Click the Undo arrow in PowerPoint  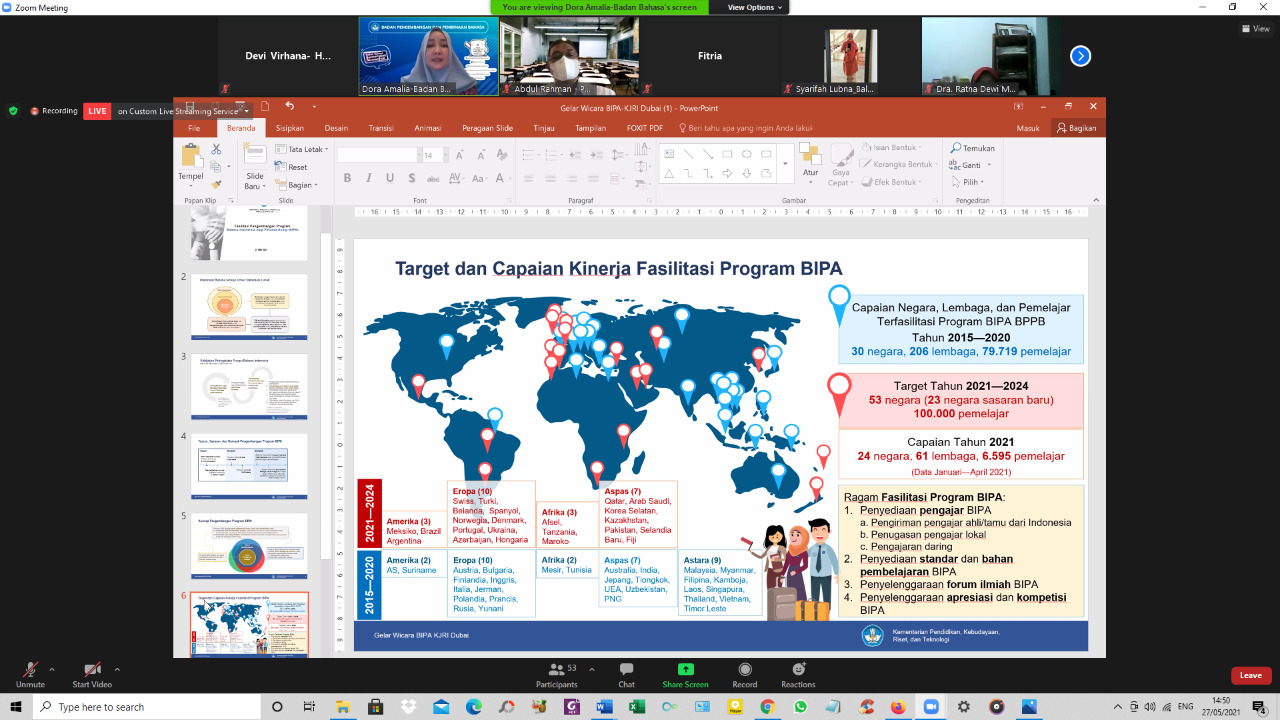tap(290, 106)
